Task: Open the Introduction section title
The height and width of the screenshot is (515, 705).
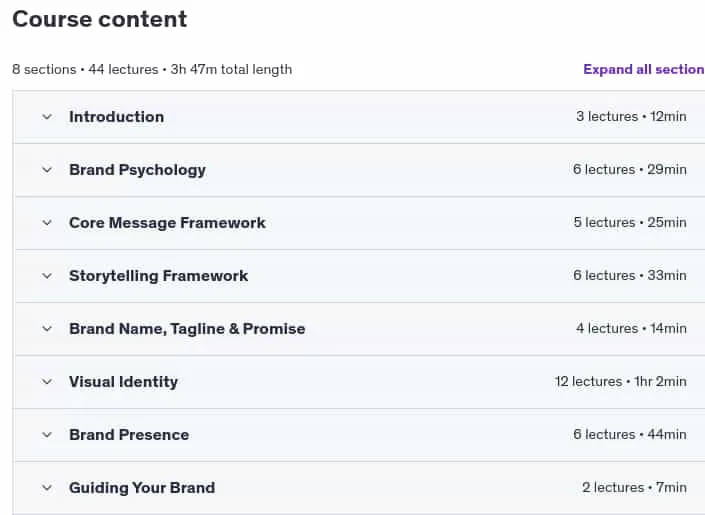Action: pos(116,117)
